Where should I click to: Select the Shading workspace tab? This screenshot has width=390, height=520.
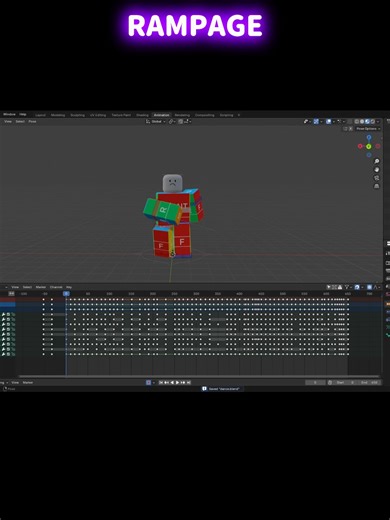142,115
